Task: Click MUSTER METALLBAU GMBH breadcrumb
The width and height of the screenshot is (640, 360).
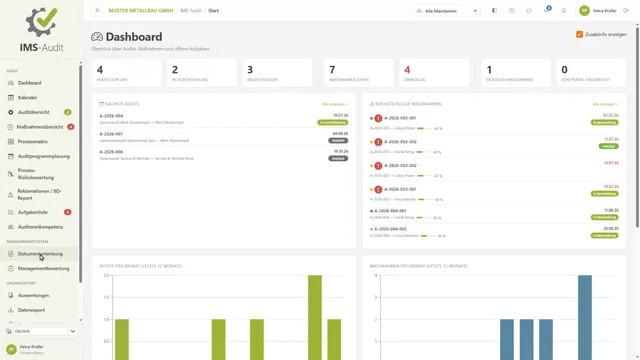Action: pos(141,11)
